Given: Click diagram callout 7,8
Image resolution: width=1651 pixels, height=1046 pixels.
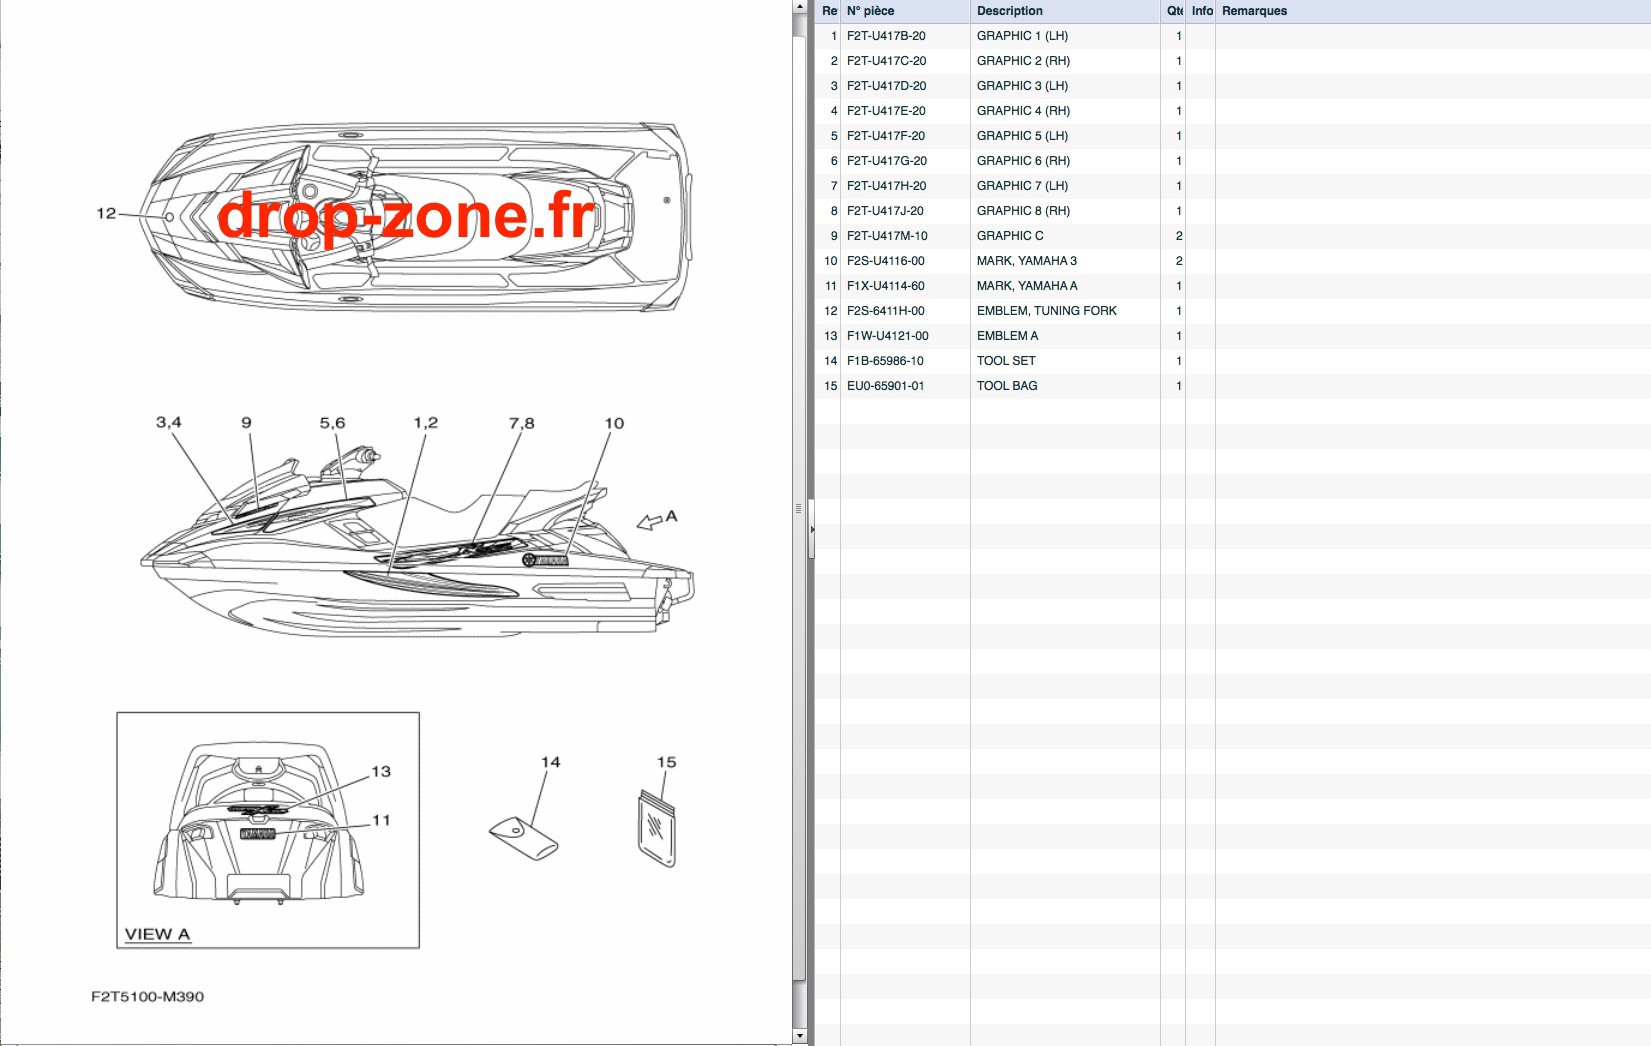Looking at the screenshot, I should coord(521,423).
